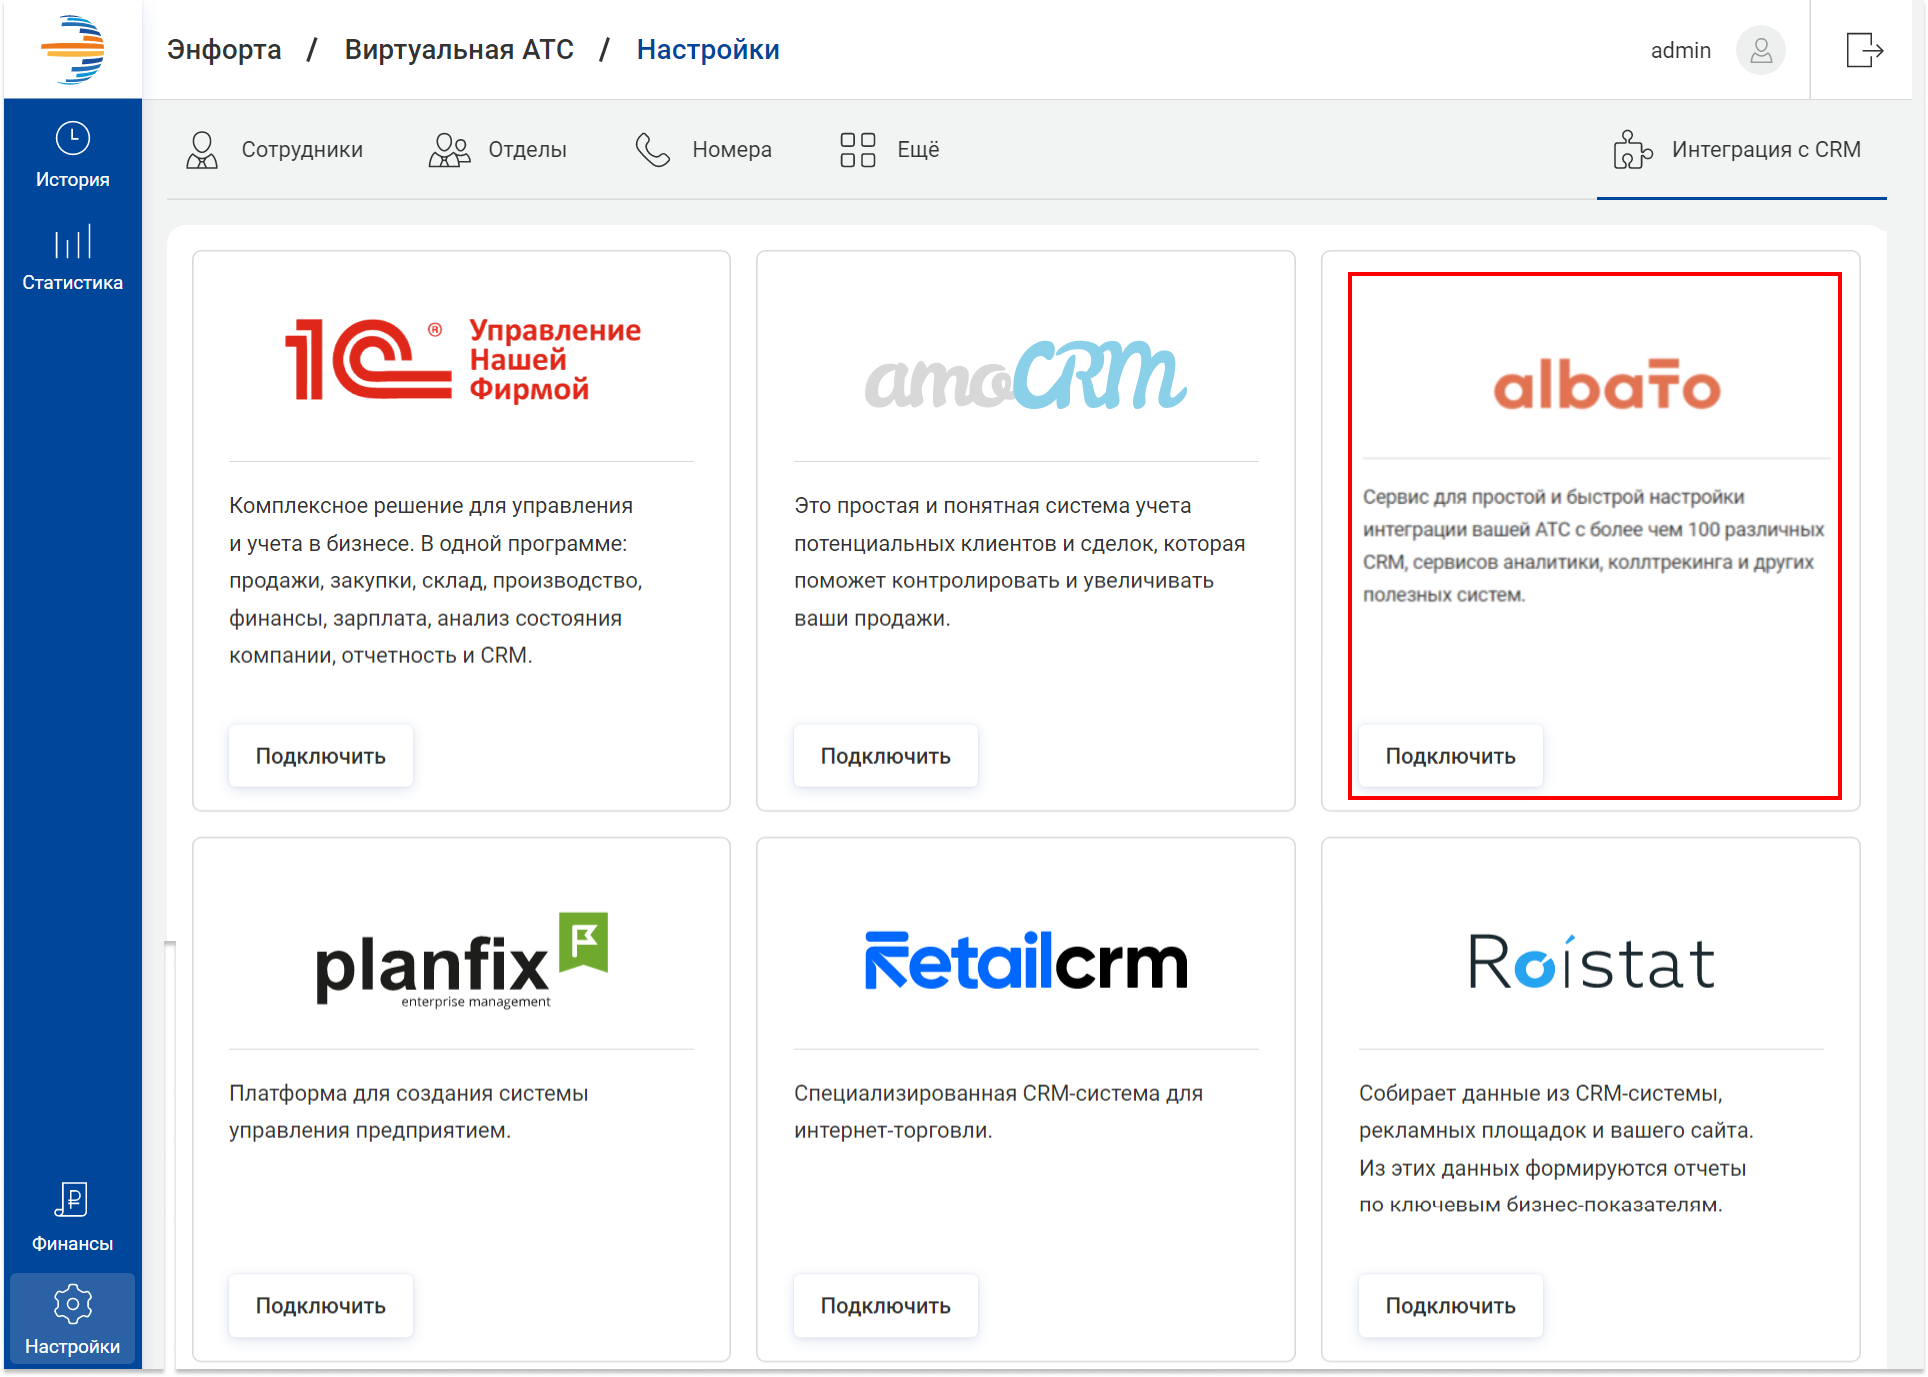This screenshot has width=1928, height=1377.
Task: Click the admin user avatar icon
Action: click(1761, 50)
